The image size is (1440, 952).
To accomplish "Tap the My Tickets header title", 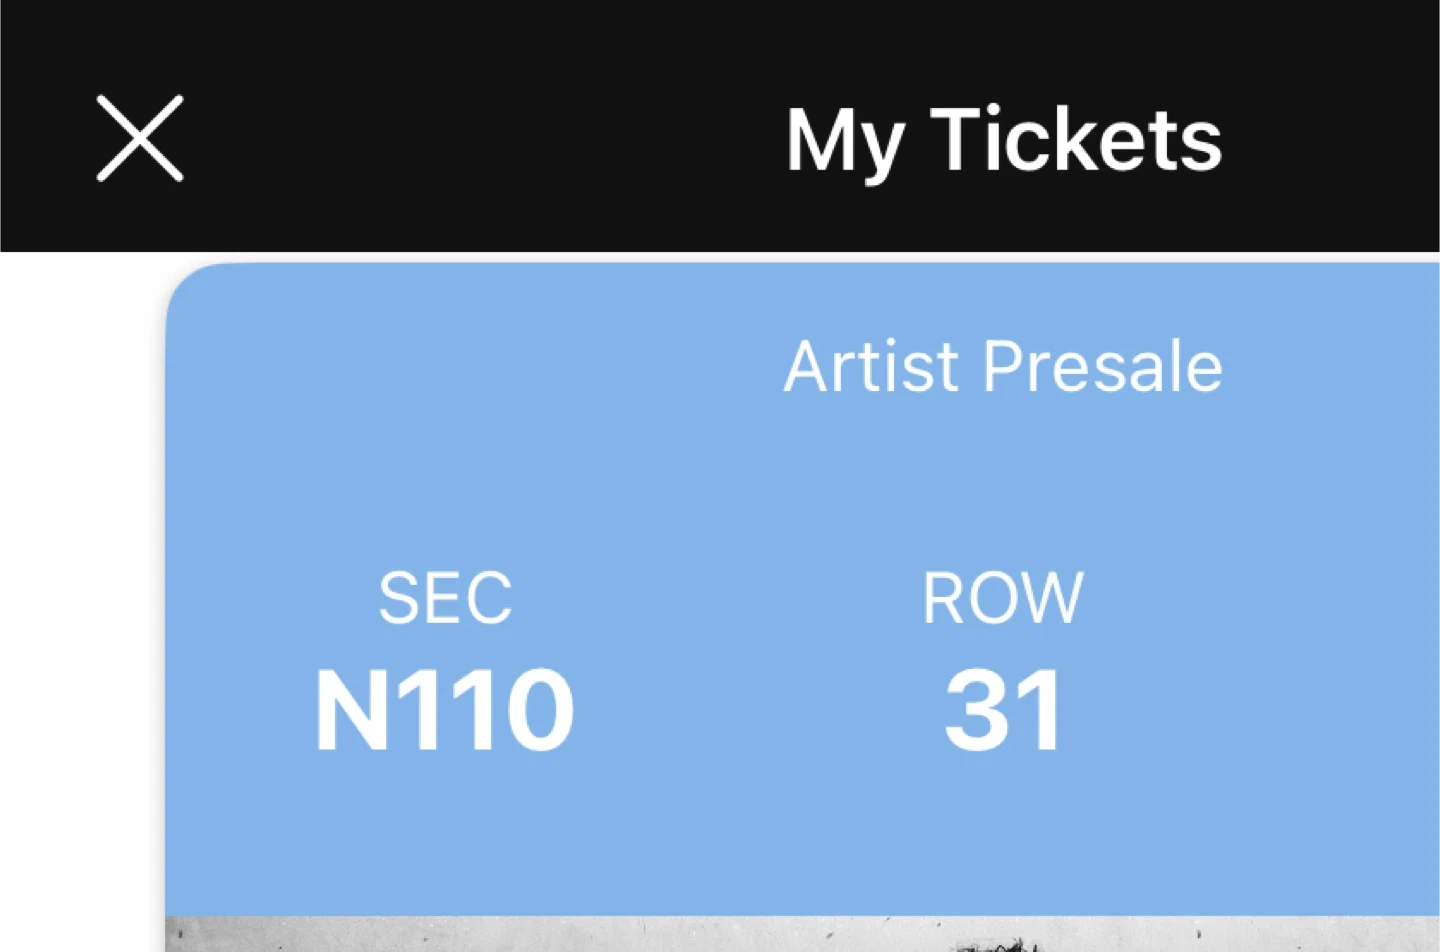I will click(x=1003, y=141).
